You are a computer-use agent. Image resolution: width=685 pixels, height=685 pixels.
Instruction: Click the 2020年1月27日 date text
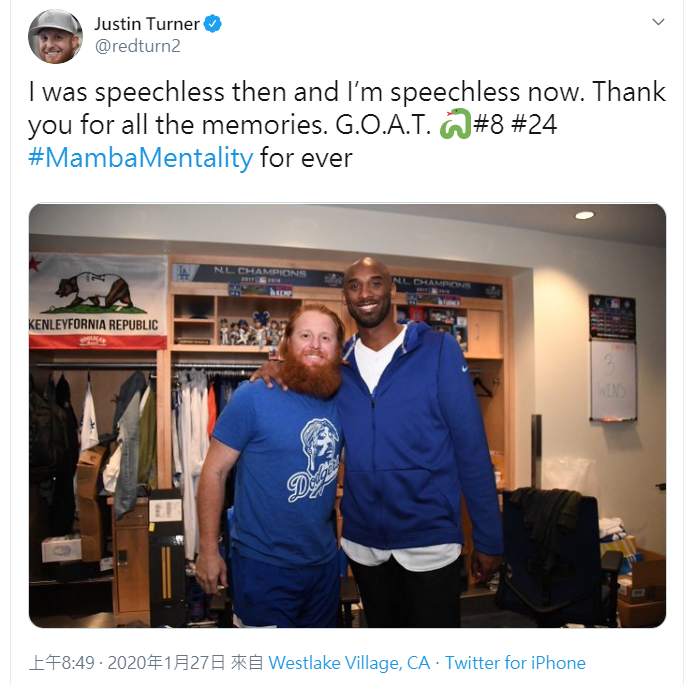pyautogui.click(x=166, y=663)
